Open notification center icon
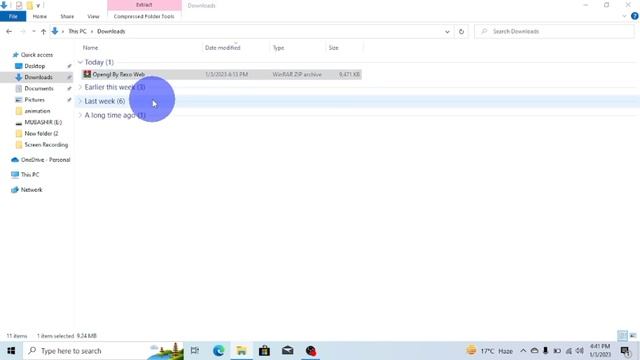 [x=625, y=351]
